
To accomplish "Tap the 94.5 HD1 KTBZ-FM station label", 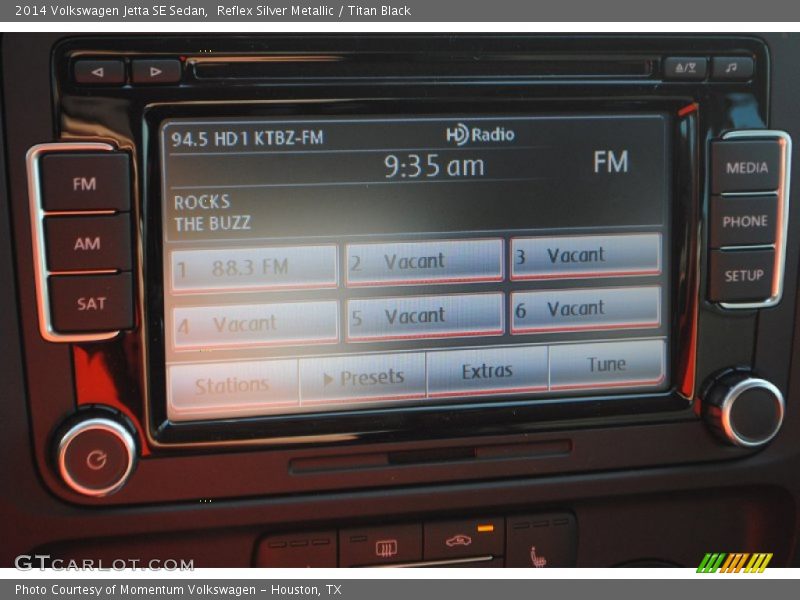I will pyautogui.click(x=247, y=138).
